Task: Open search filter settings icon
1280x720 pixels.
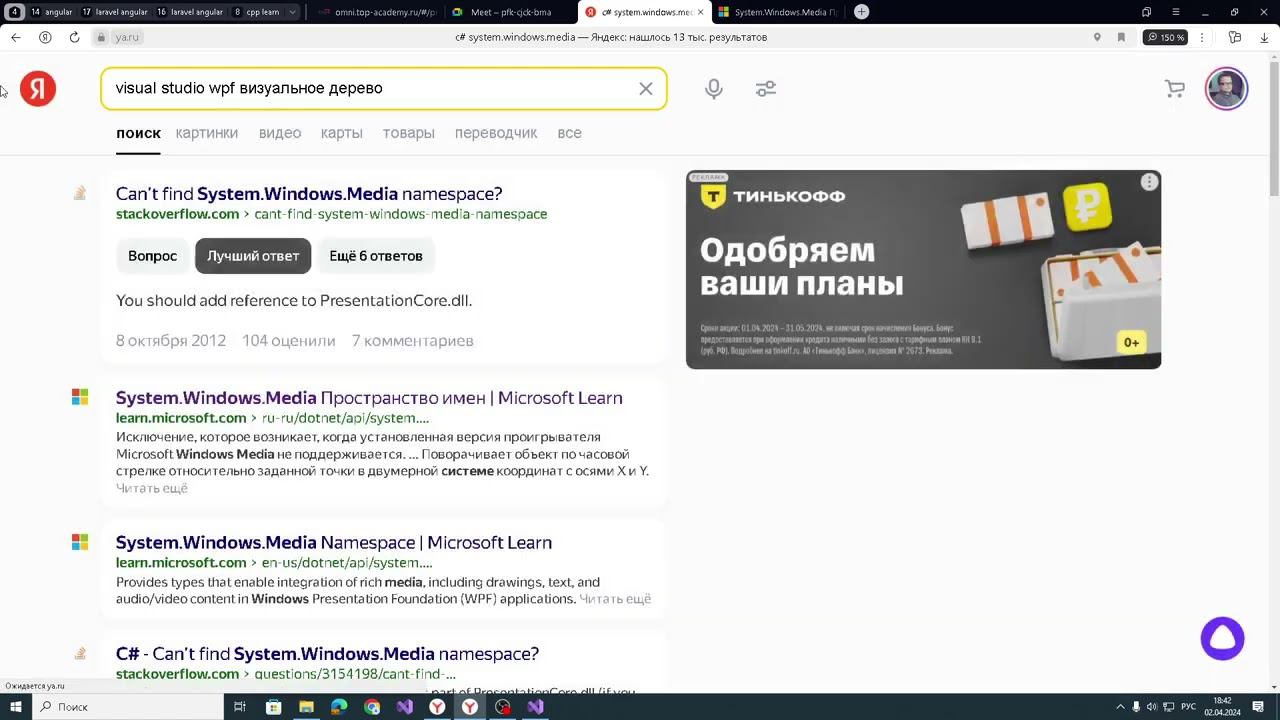Action: [x=766, y=89]
